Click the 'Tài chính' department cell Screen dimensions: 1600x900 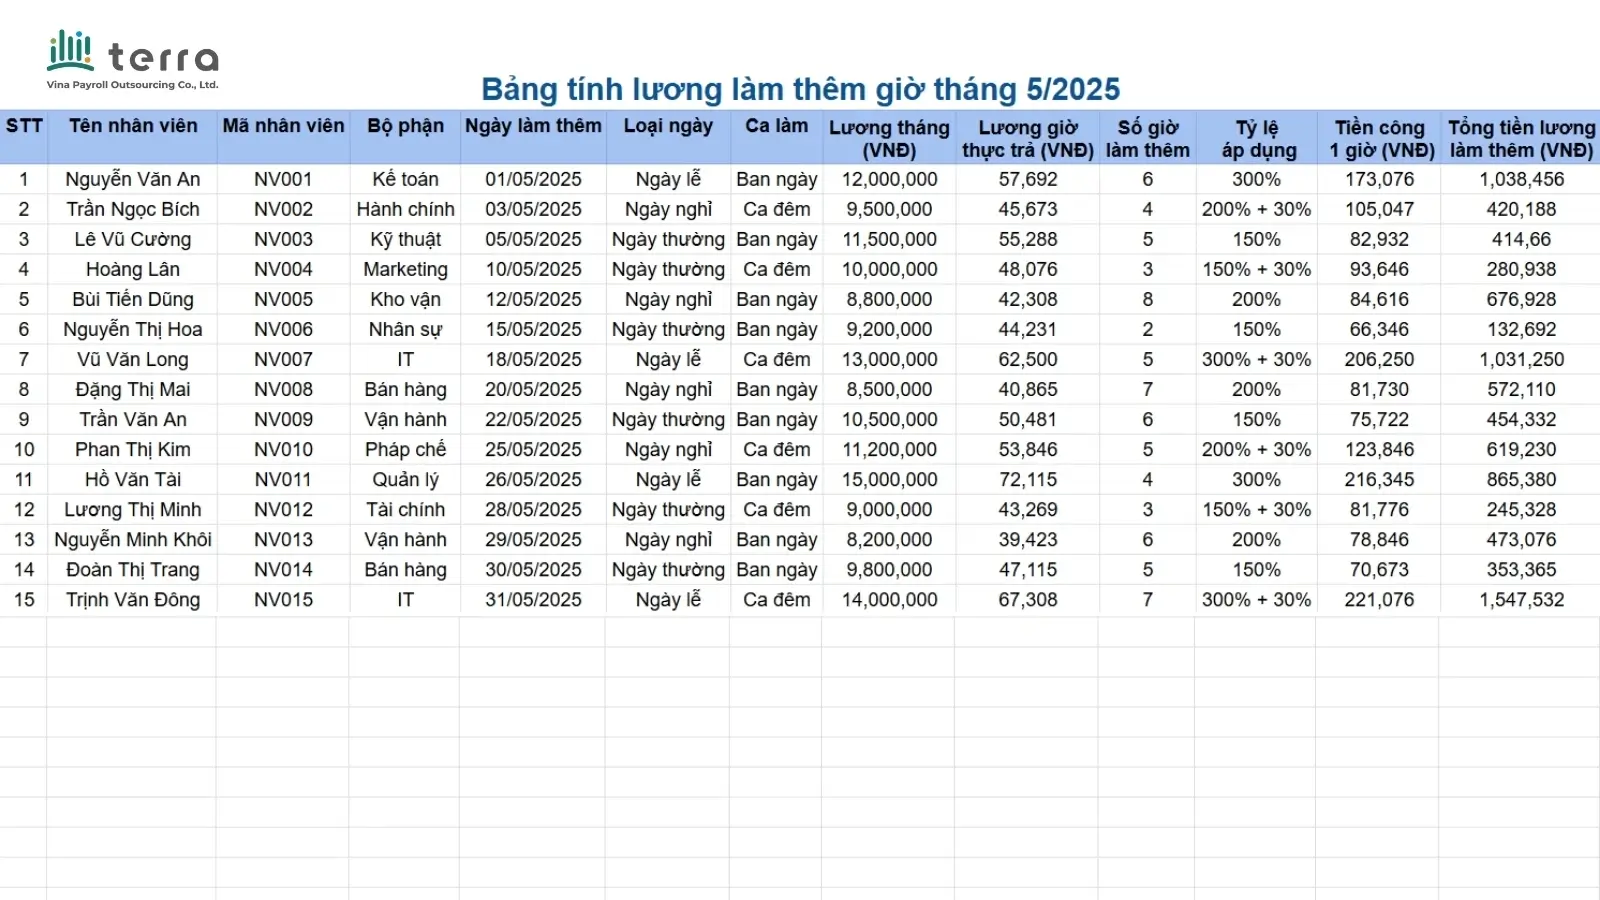click(x=405, y=509)
